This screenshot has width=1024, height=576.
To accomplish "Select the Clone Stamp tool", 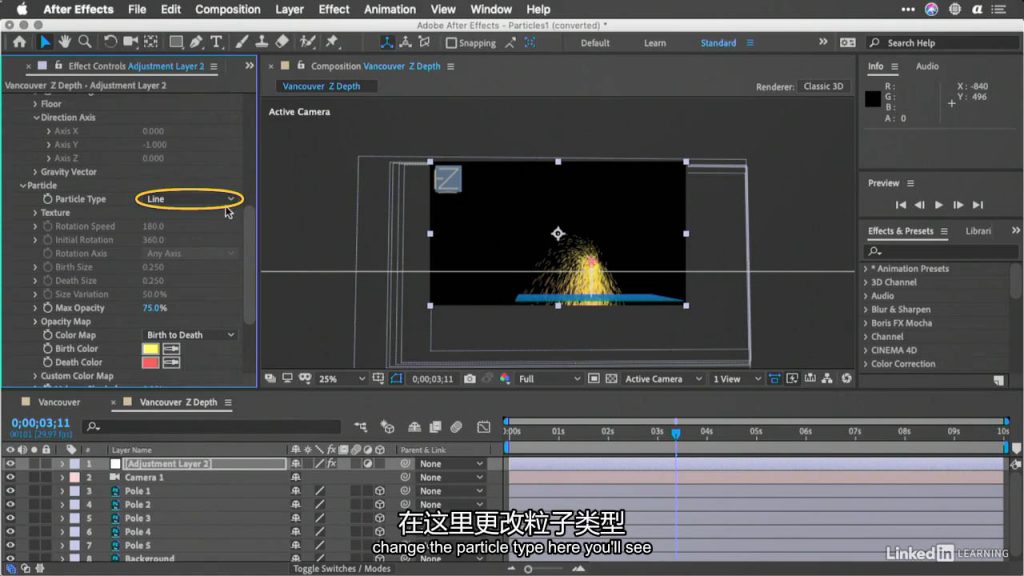I will pyautogui.click(x=262, y=42).
